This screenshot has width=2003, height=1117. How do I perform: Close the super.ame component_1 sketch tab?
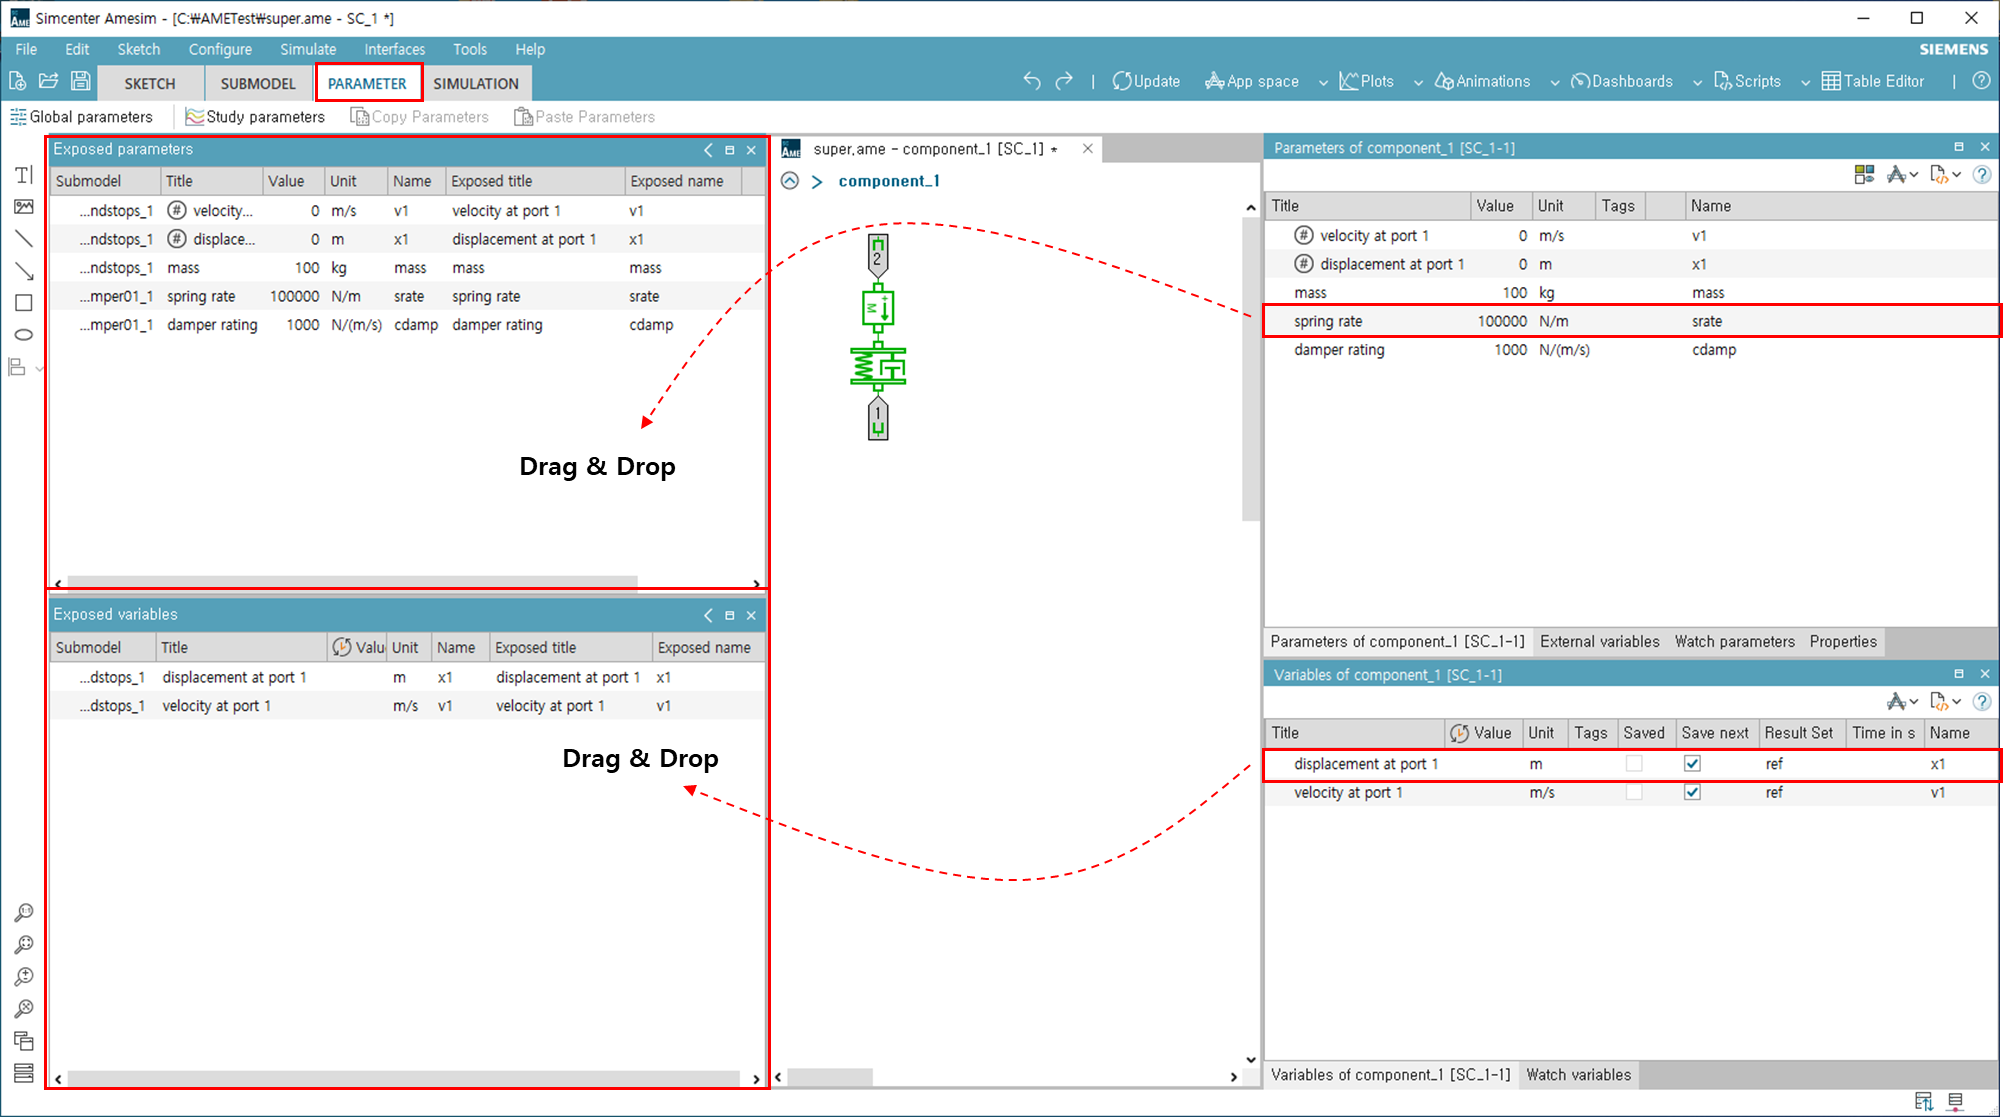coord(1088,149)
